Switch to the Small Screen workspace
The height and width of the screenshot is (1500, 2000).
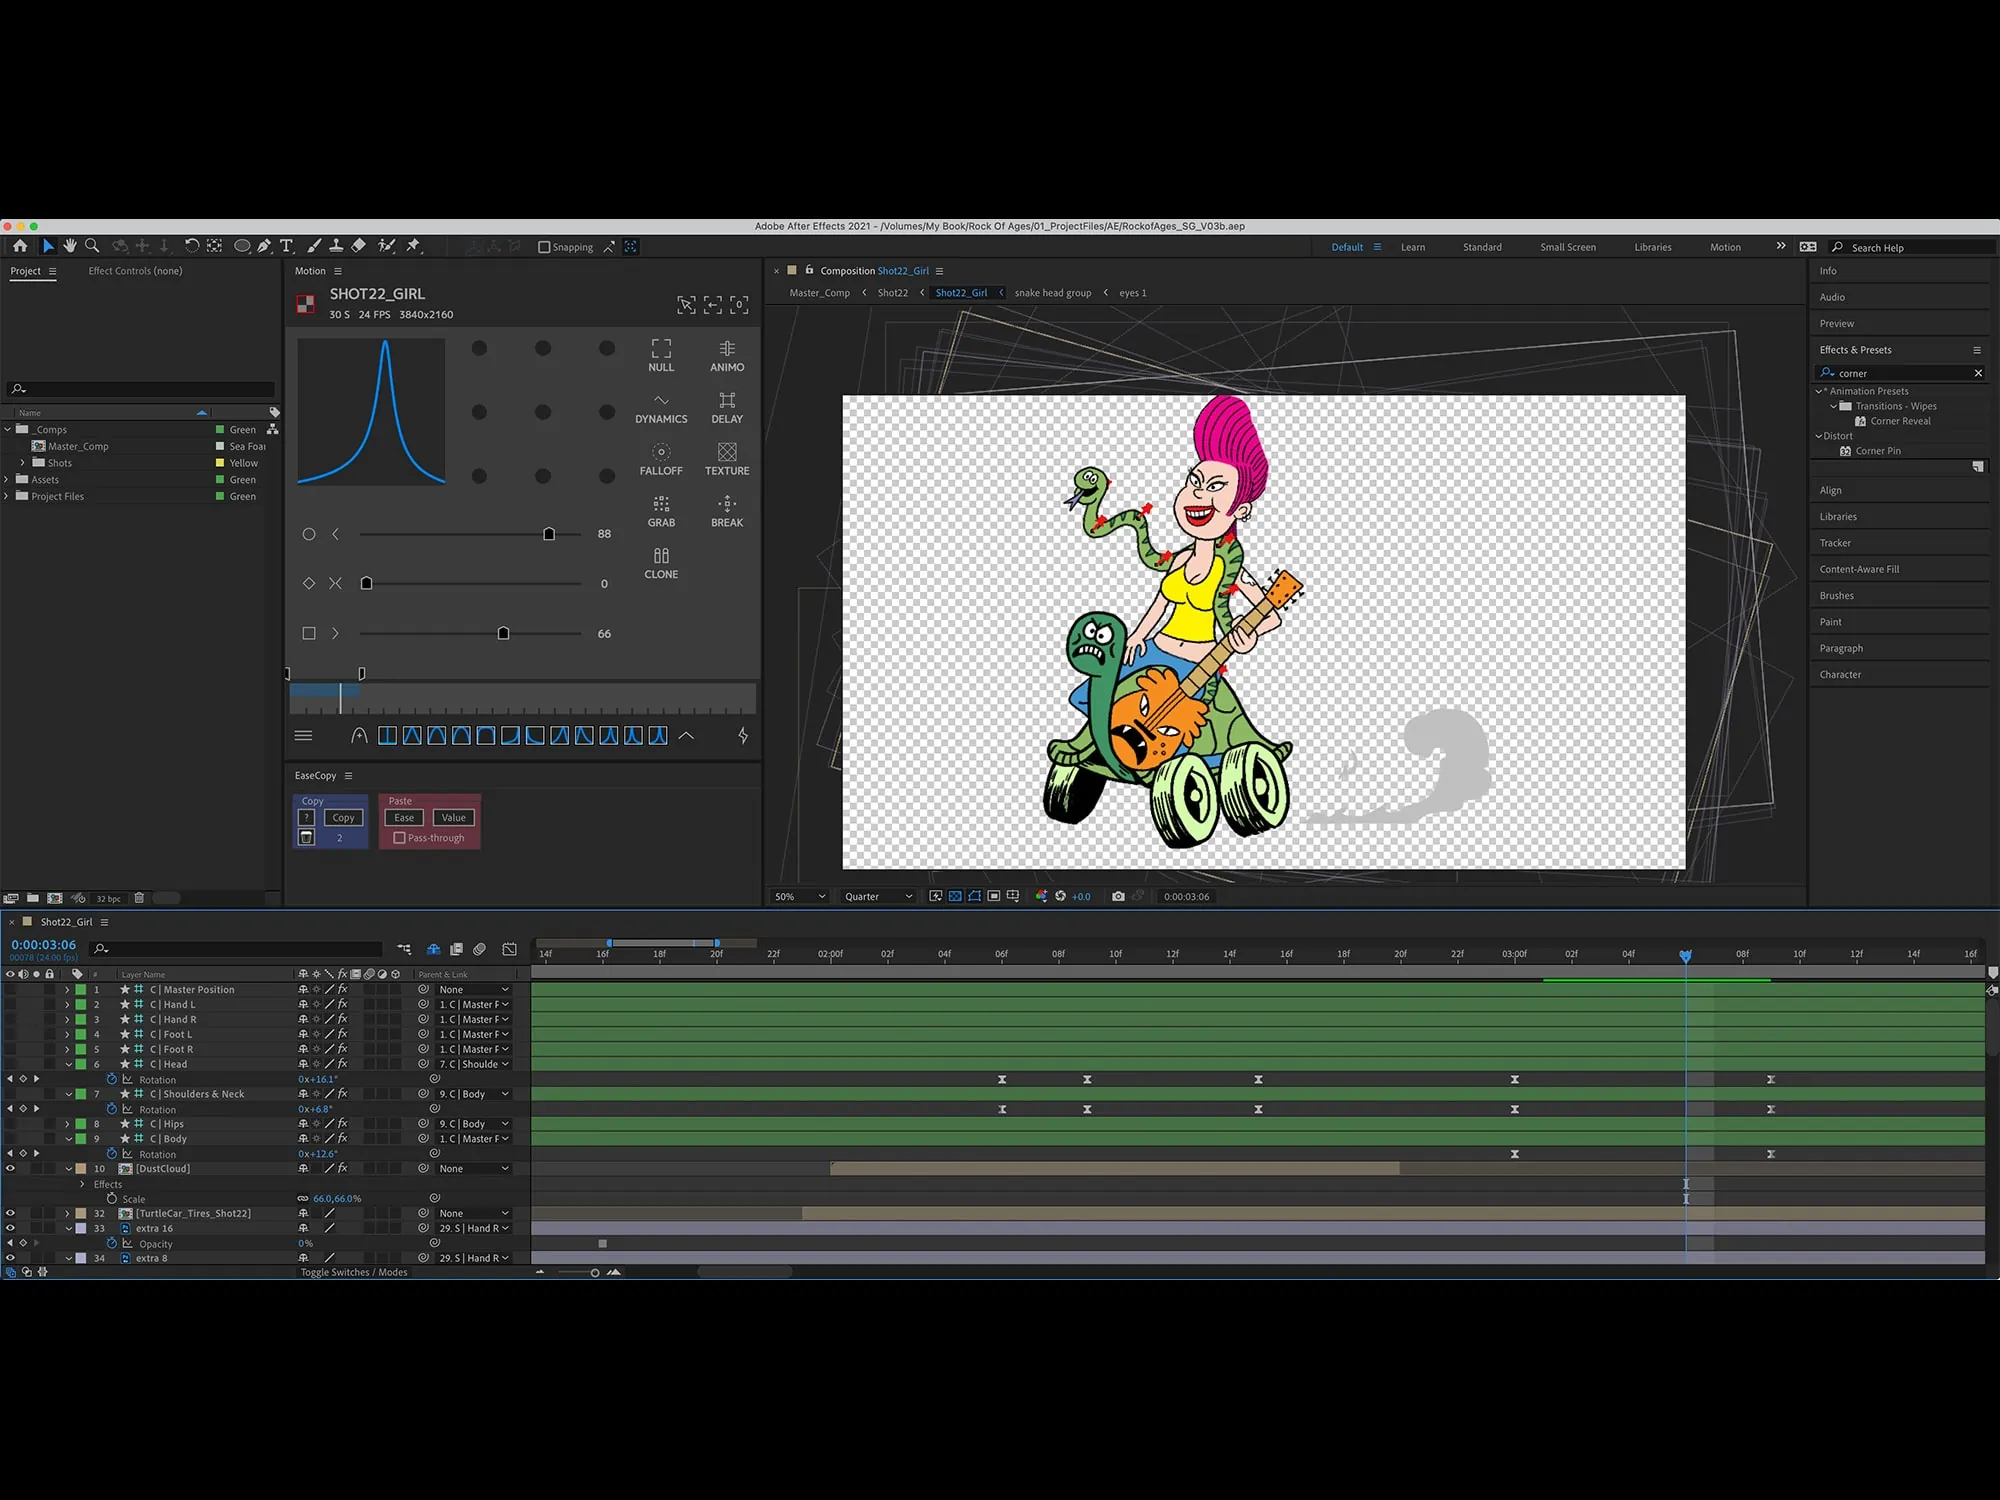1568,247
